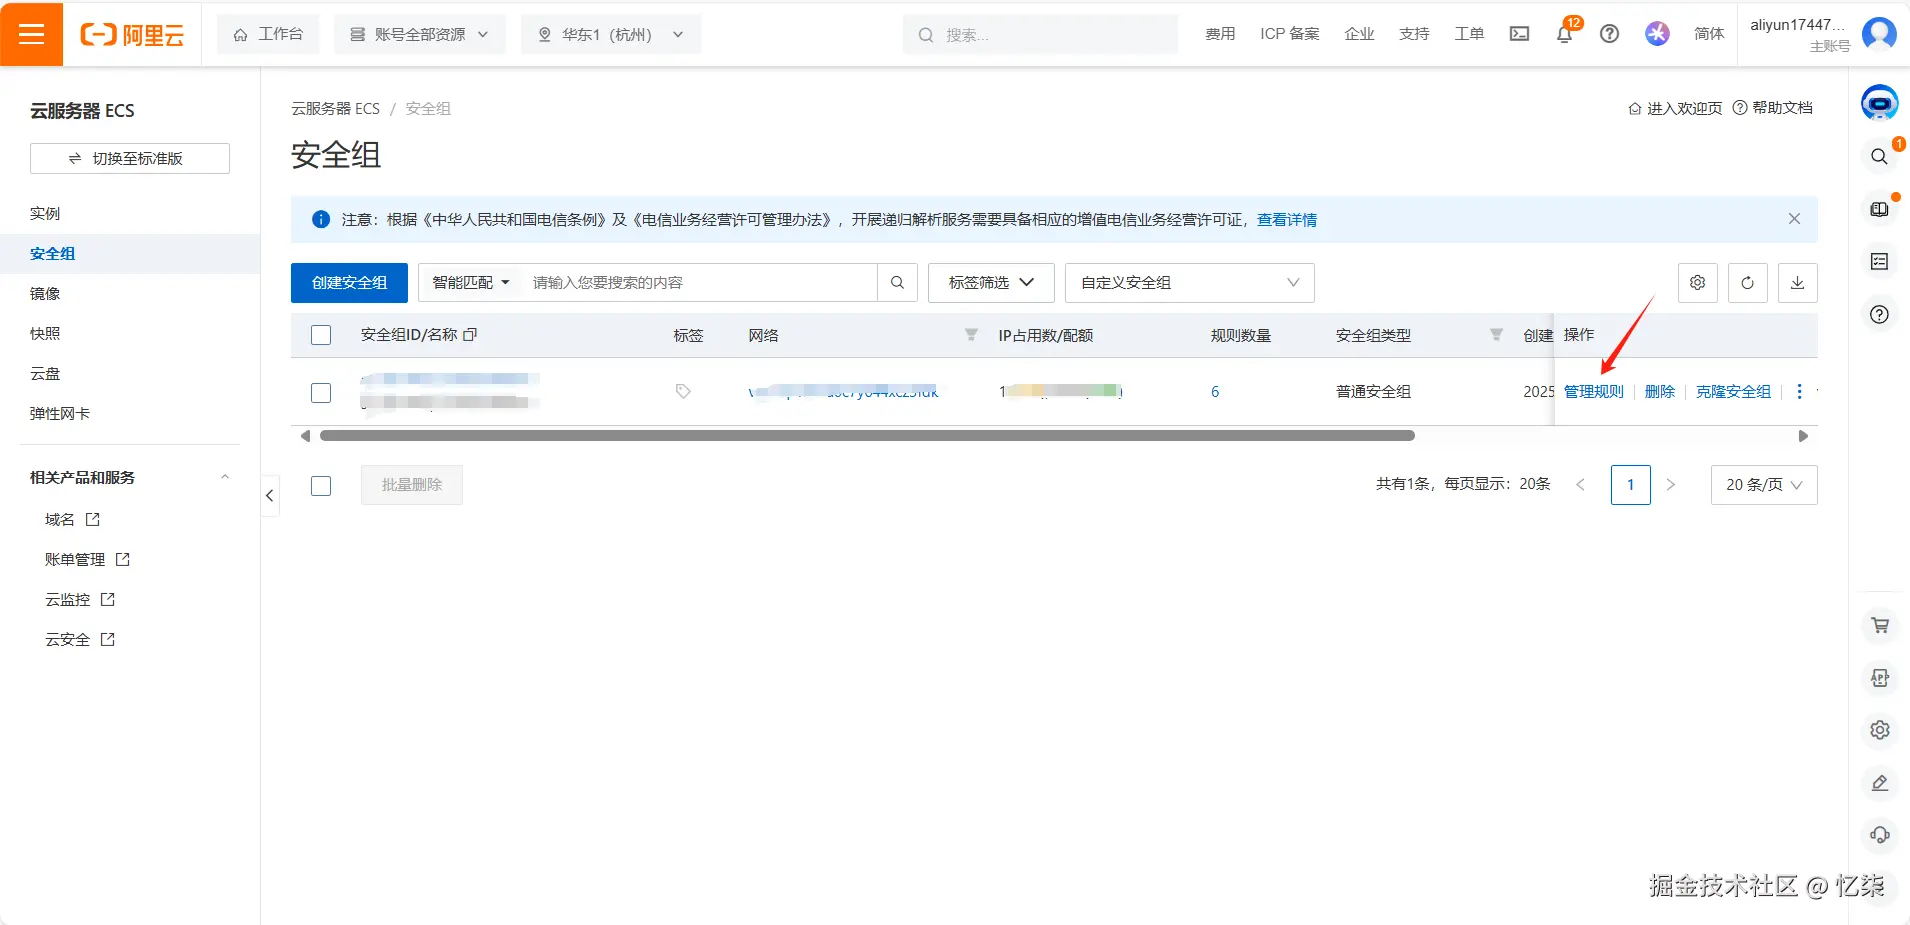Image resolution: width=1910 pixels, height=925 pixels.
Task: Open the notifications bell
Action: pyautogui.click(x=1564, y=34)
